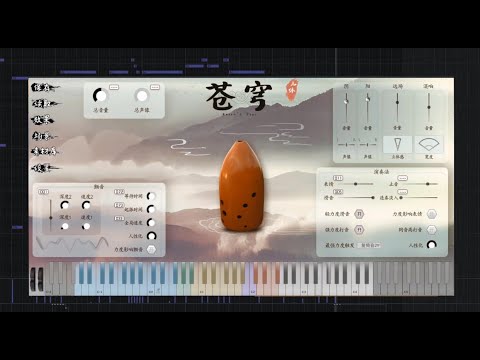Image resolution: width=480 pixels, height=360 pixels.
Task: Click the 速度2 vibrato knob
Action: 86,205
